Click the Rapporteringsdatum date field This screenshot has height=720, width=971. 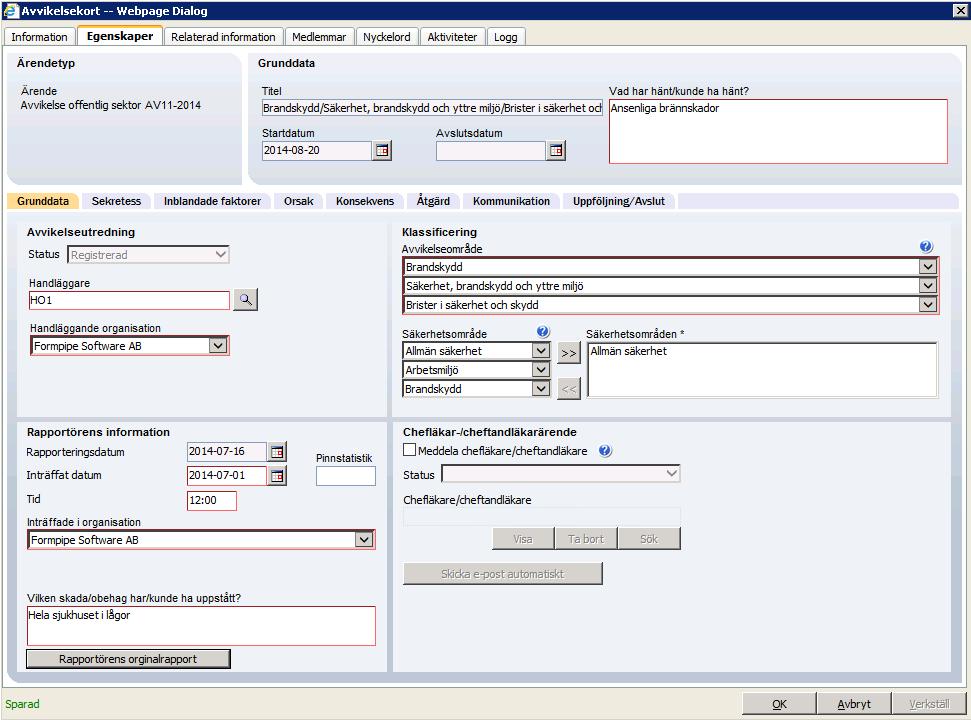tap(227, 451)
